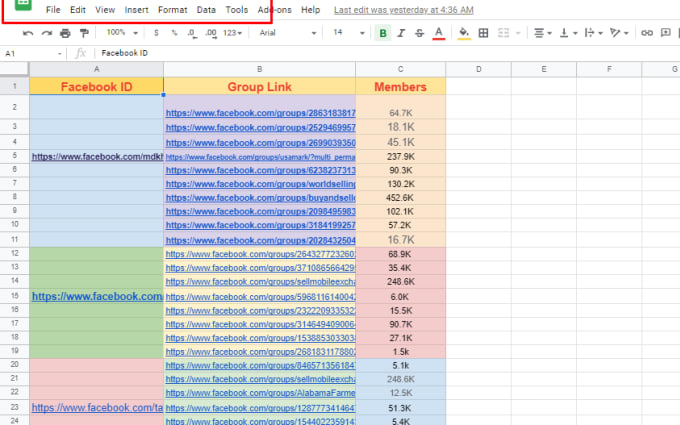Format as percent
680x425 pixels.
pyautogui.click(x=174, y=33)
